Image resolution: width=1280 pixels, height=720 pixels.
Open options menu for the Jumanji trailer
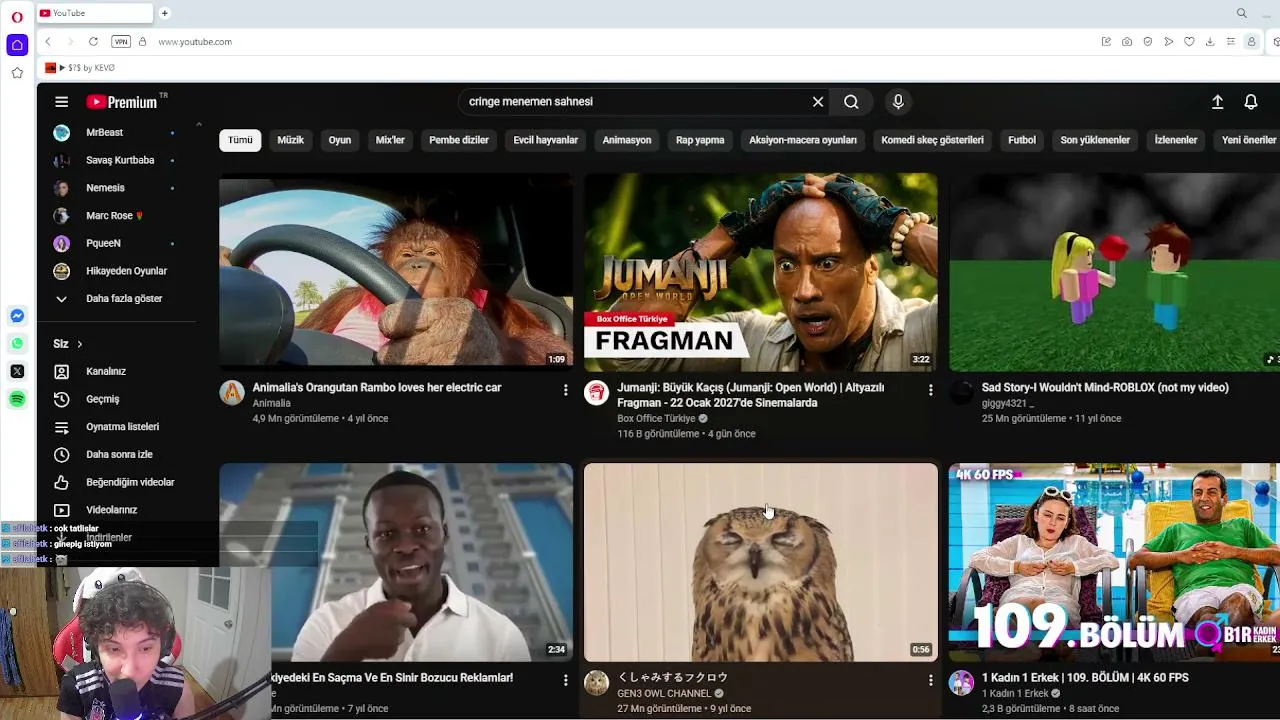930,390
